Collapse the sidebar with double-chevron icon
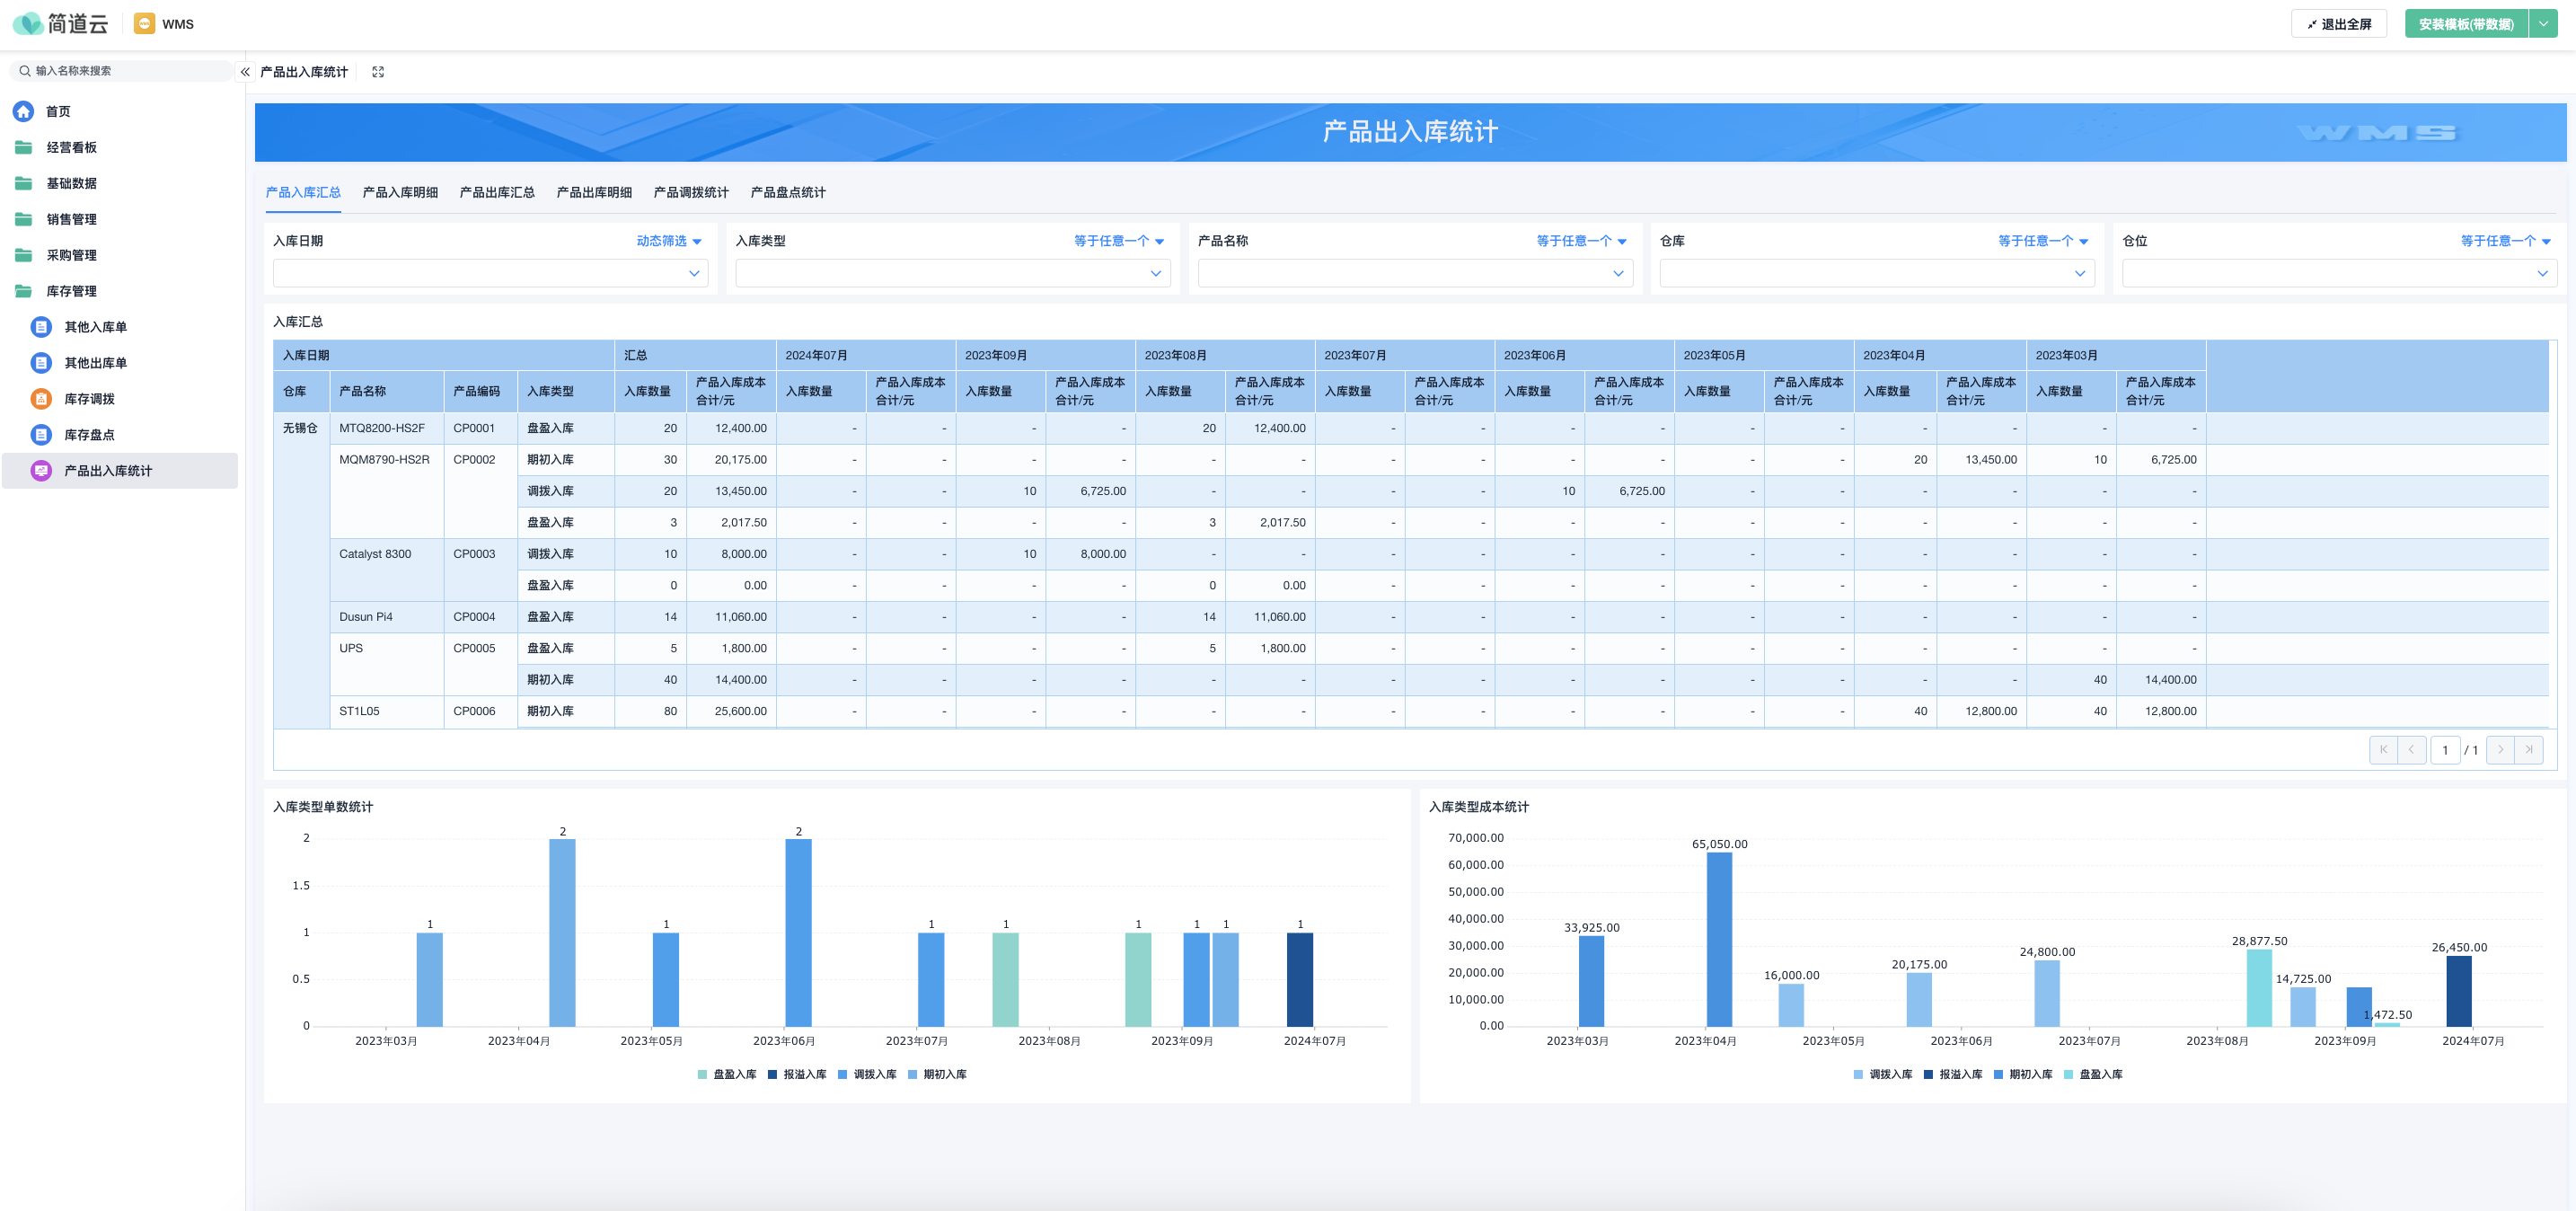2576x1211 pixels. [x=245, y=72]
